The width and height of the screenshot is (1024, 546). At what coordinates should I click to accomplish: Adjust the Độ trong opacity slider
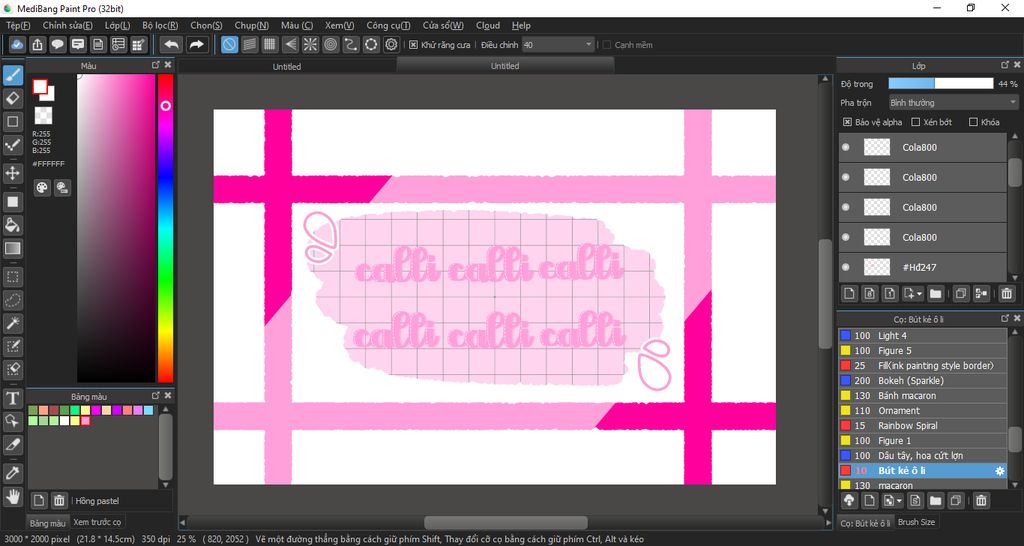[941, 84]
